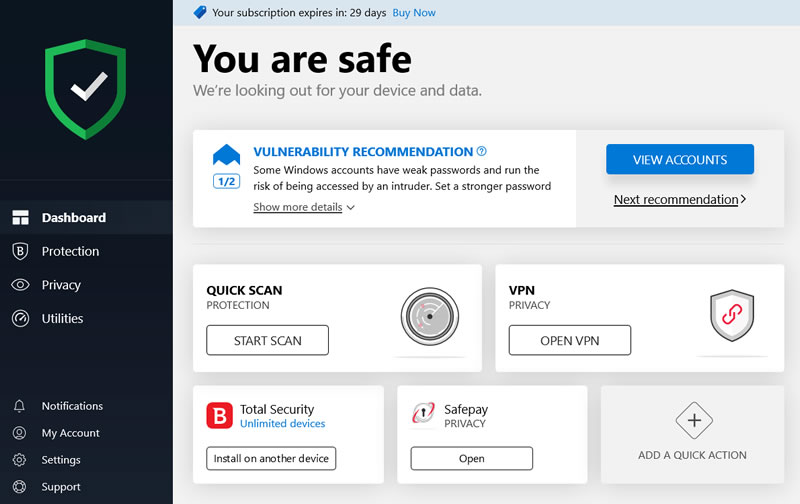This screenshot has width=800, height=504.
Task: Click the help question mark beside Vulnerability Recommendation
Action: [x=482, y=151]
